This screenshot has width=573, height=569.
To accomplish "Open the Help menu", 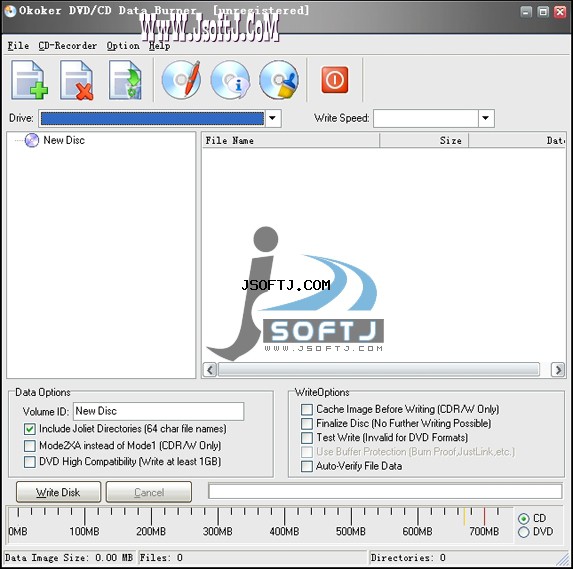I will pyautogui.click(x=159, y=46).
